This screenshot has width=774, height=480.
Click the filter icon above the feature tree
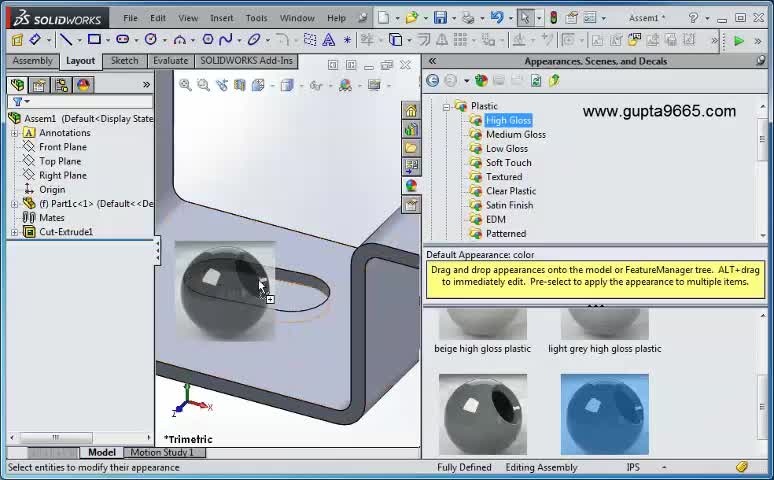pyautogui.click(x=18, y=101)
